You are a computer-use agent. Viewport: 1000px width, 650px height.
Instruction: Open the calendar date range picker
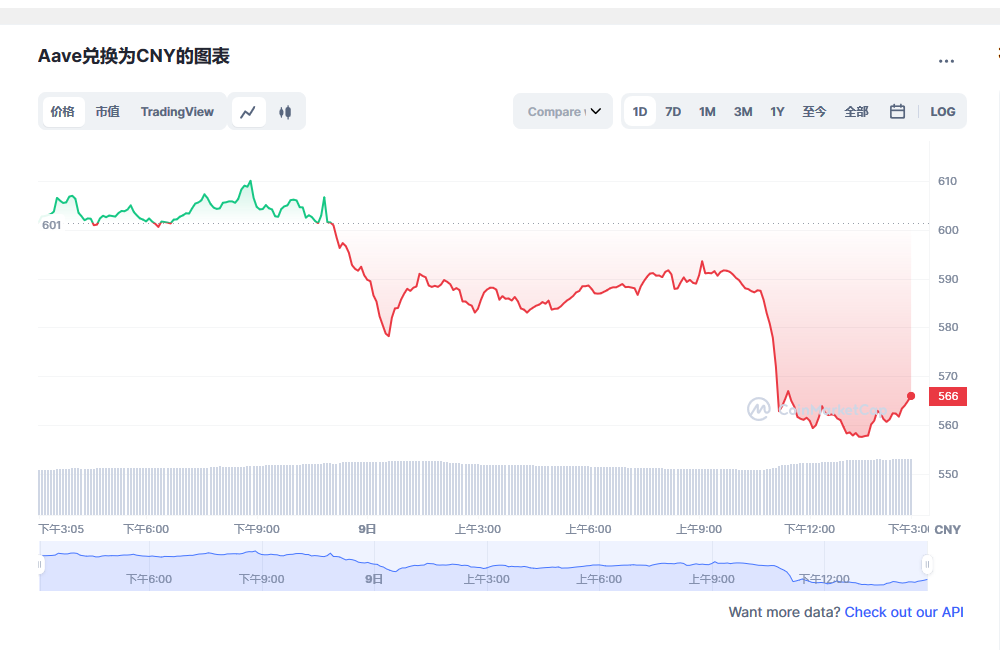coord(897,112)
